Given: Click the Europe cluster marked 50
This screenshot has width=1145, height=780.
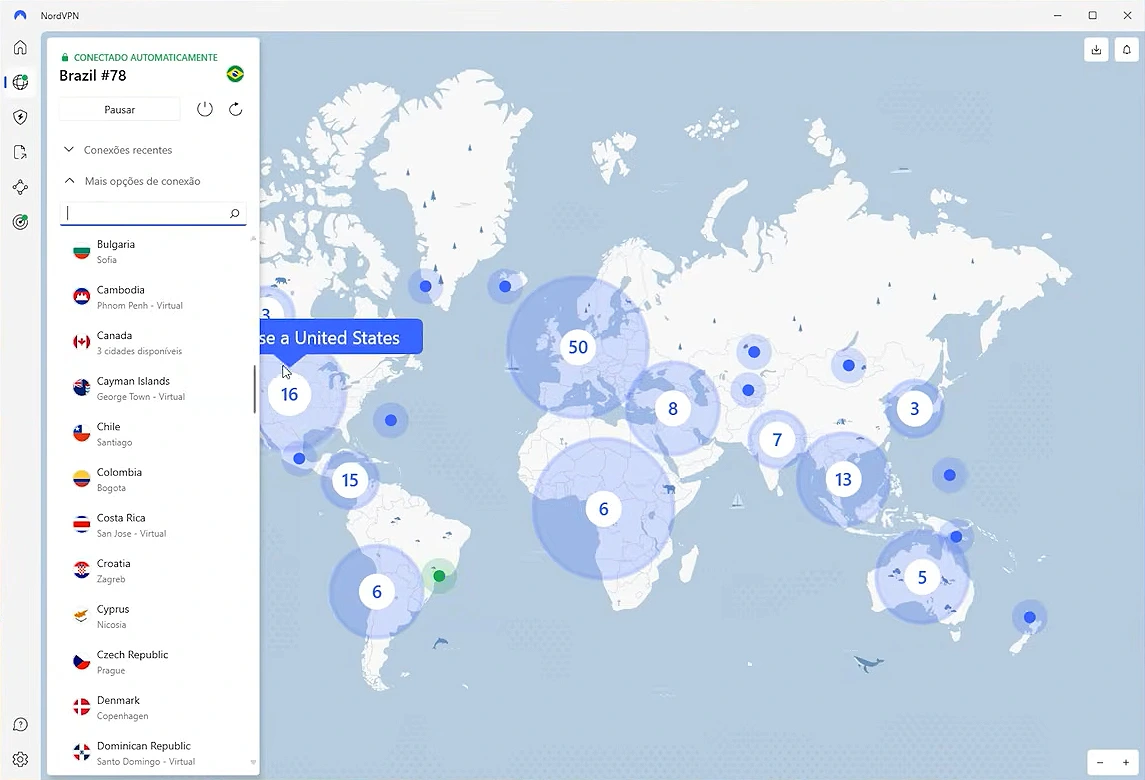Looking at the screenshot, I should 578,347.
